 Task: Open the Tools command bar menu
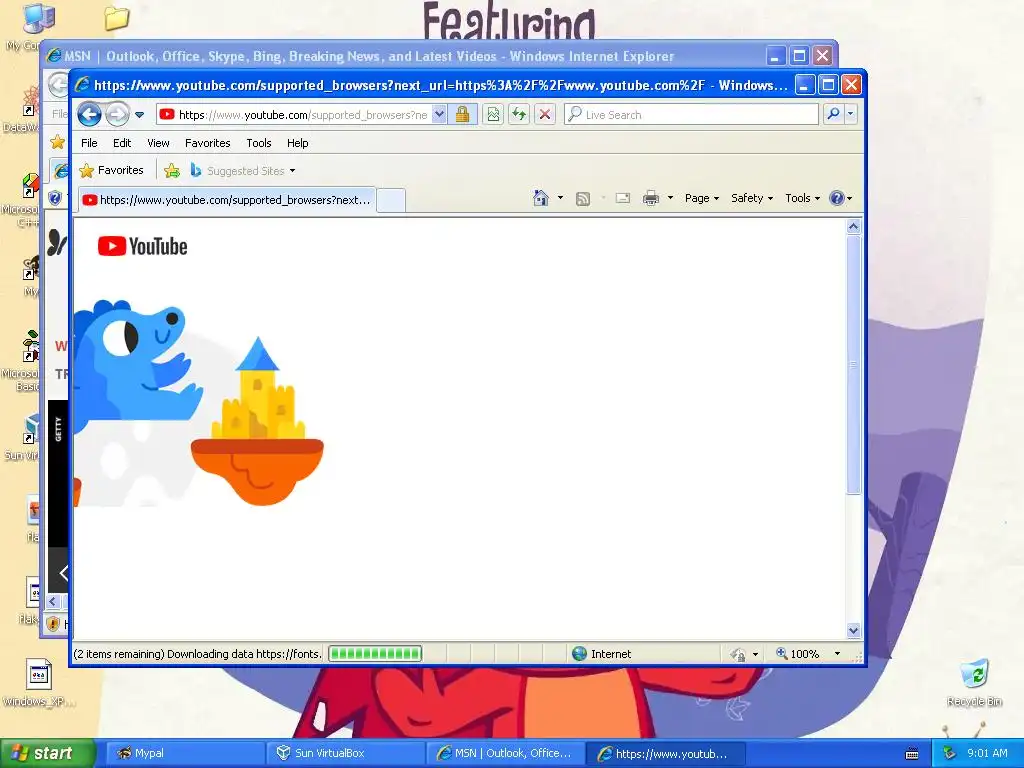coord(802,198)
